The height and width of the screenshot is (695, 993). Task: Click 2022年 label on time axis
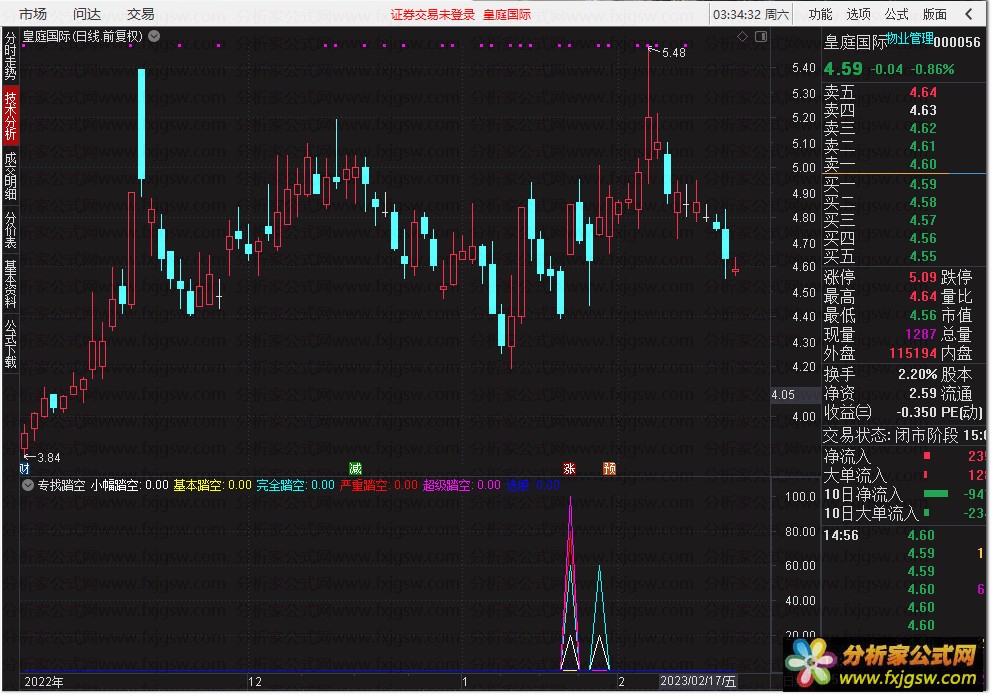click(43, 682)
